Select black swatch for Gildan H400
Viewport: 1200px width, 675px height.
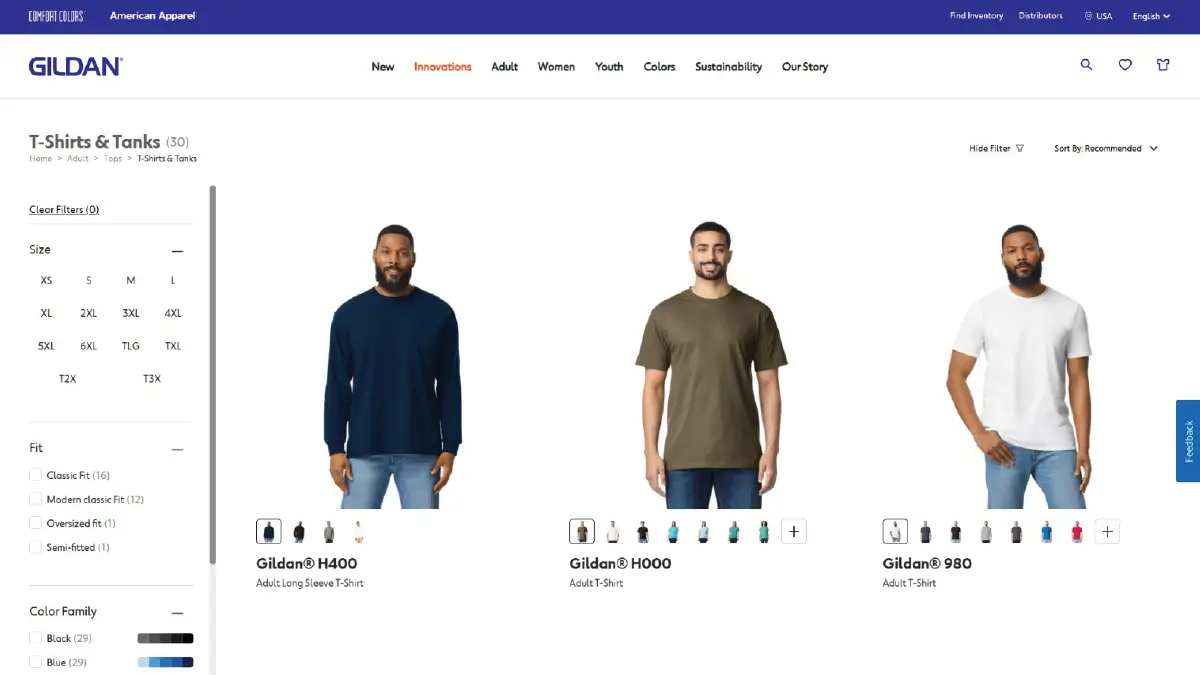tap(299, 532)
